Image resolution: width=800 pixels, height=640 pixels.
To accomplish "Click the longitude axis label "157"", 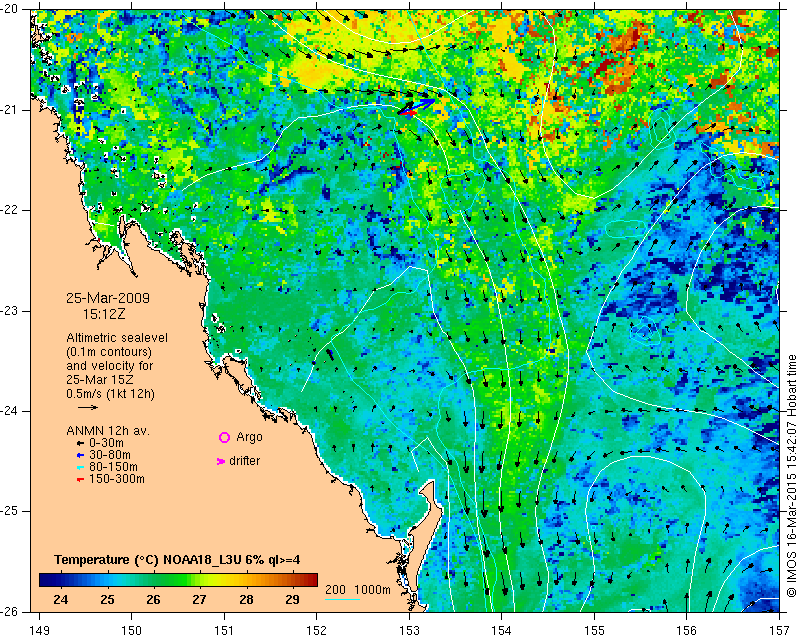I will (780, 630).
